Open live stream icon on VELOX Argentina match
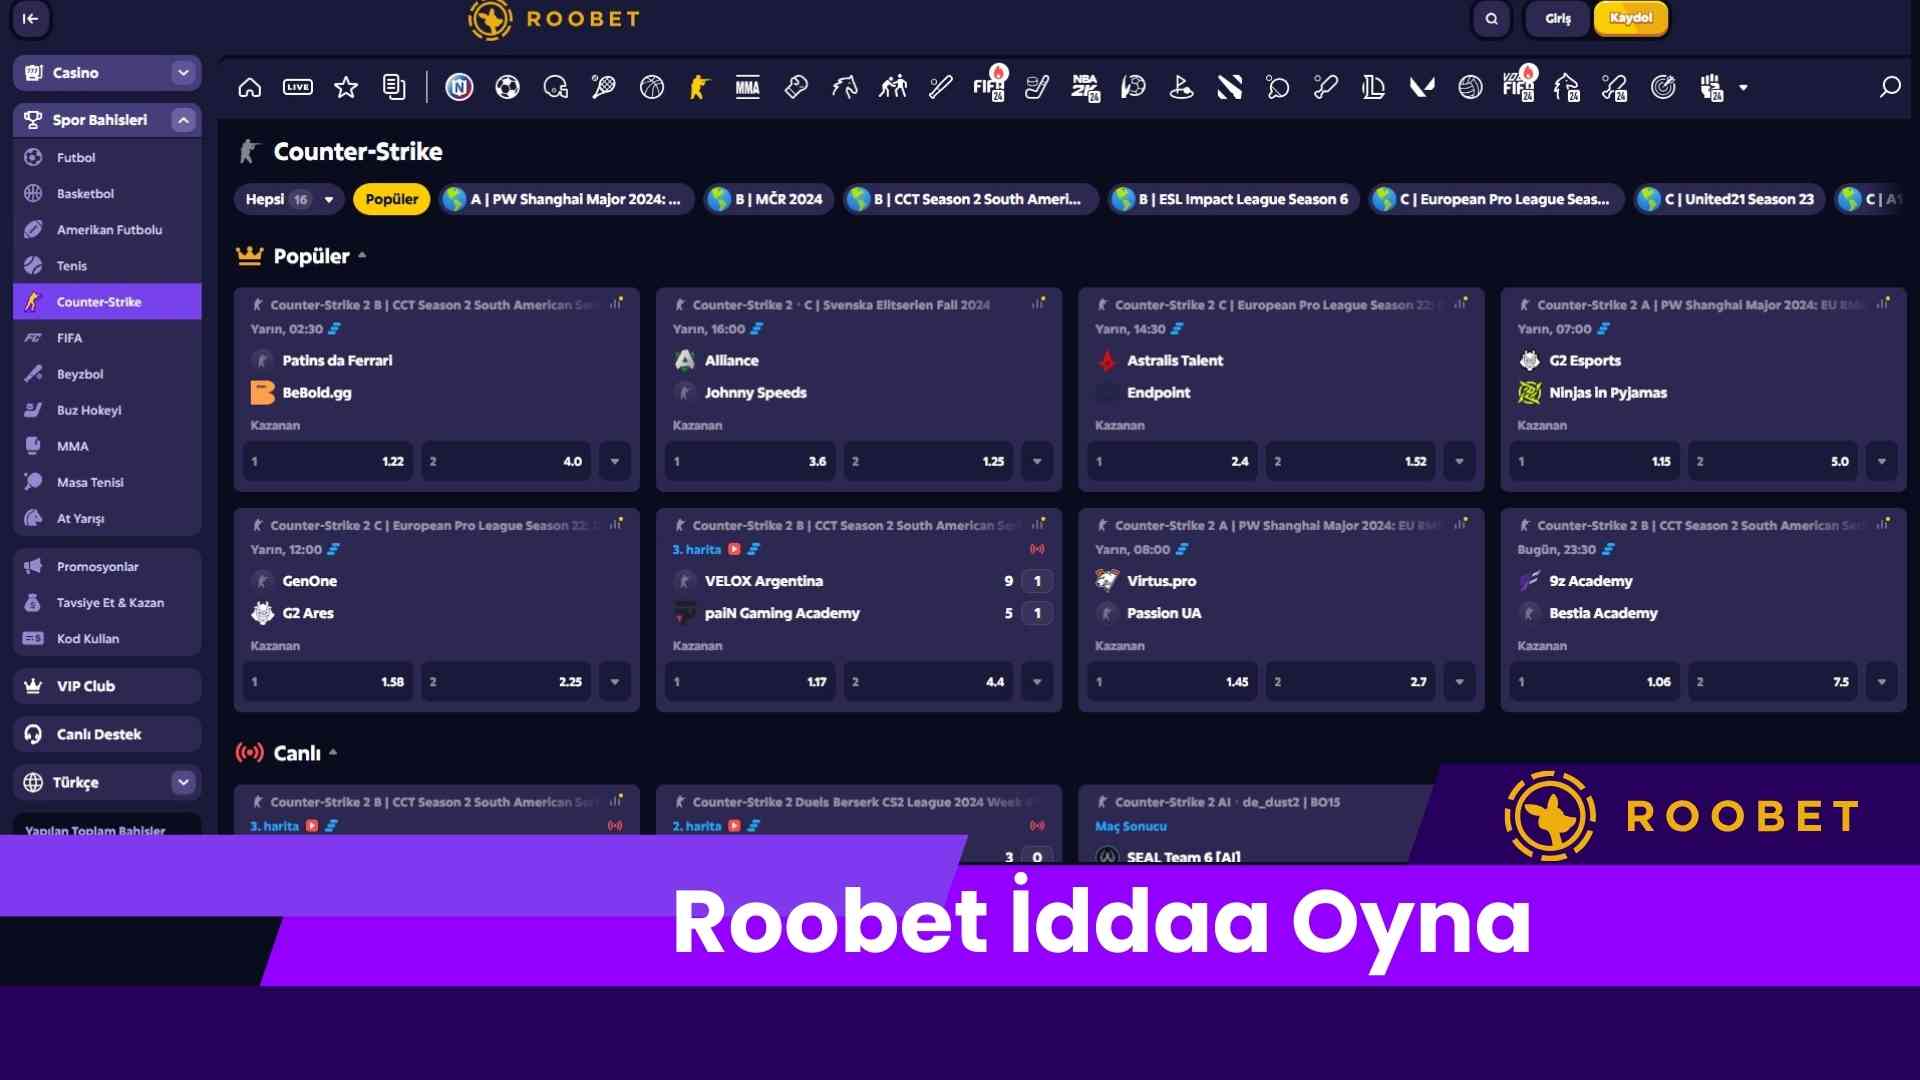This screenshot has width=1920, height=1080. coord(735,549)
